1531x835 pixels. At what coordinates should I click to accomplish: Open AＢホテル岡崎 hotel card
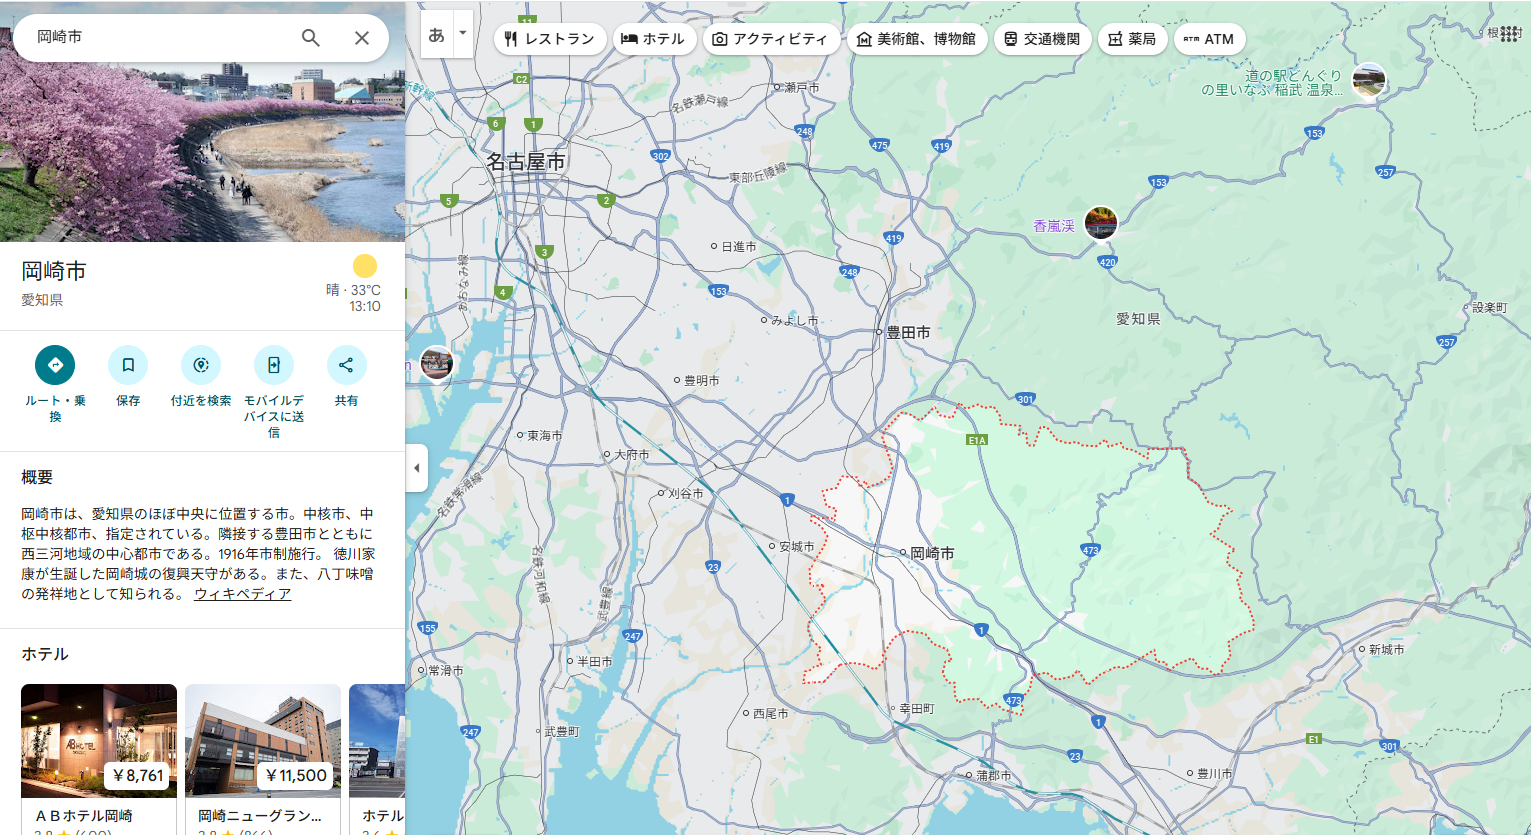(x=99, y=758)
